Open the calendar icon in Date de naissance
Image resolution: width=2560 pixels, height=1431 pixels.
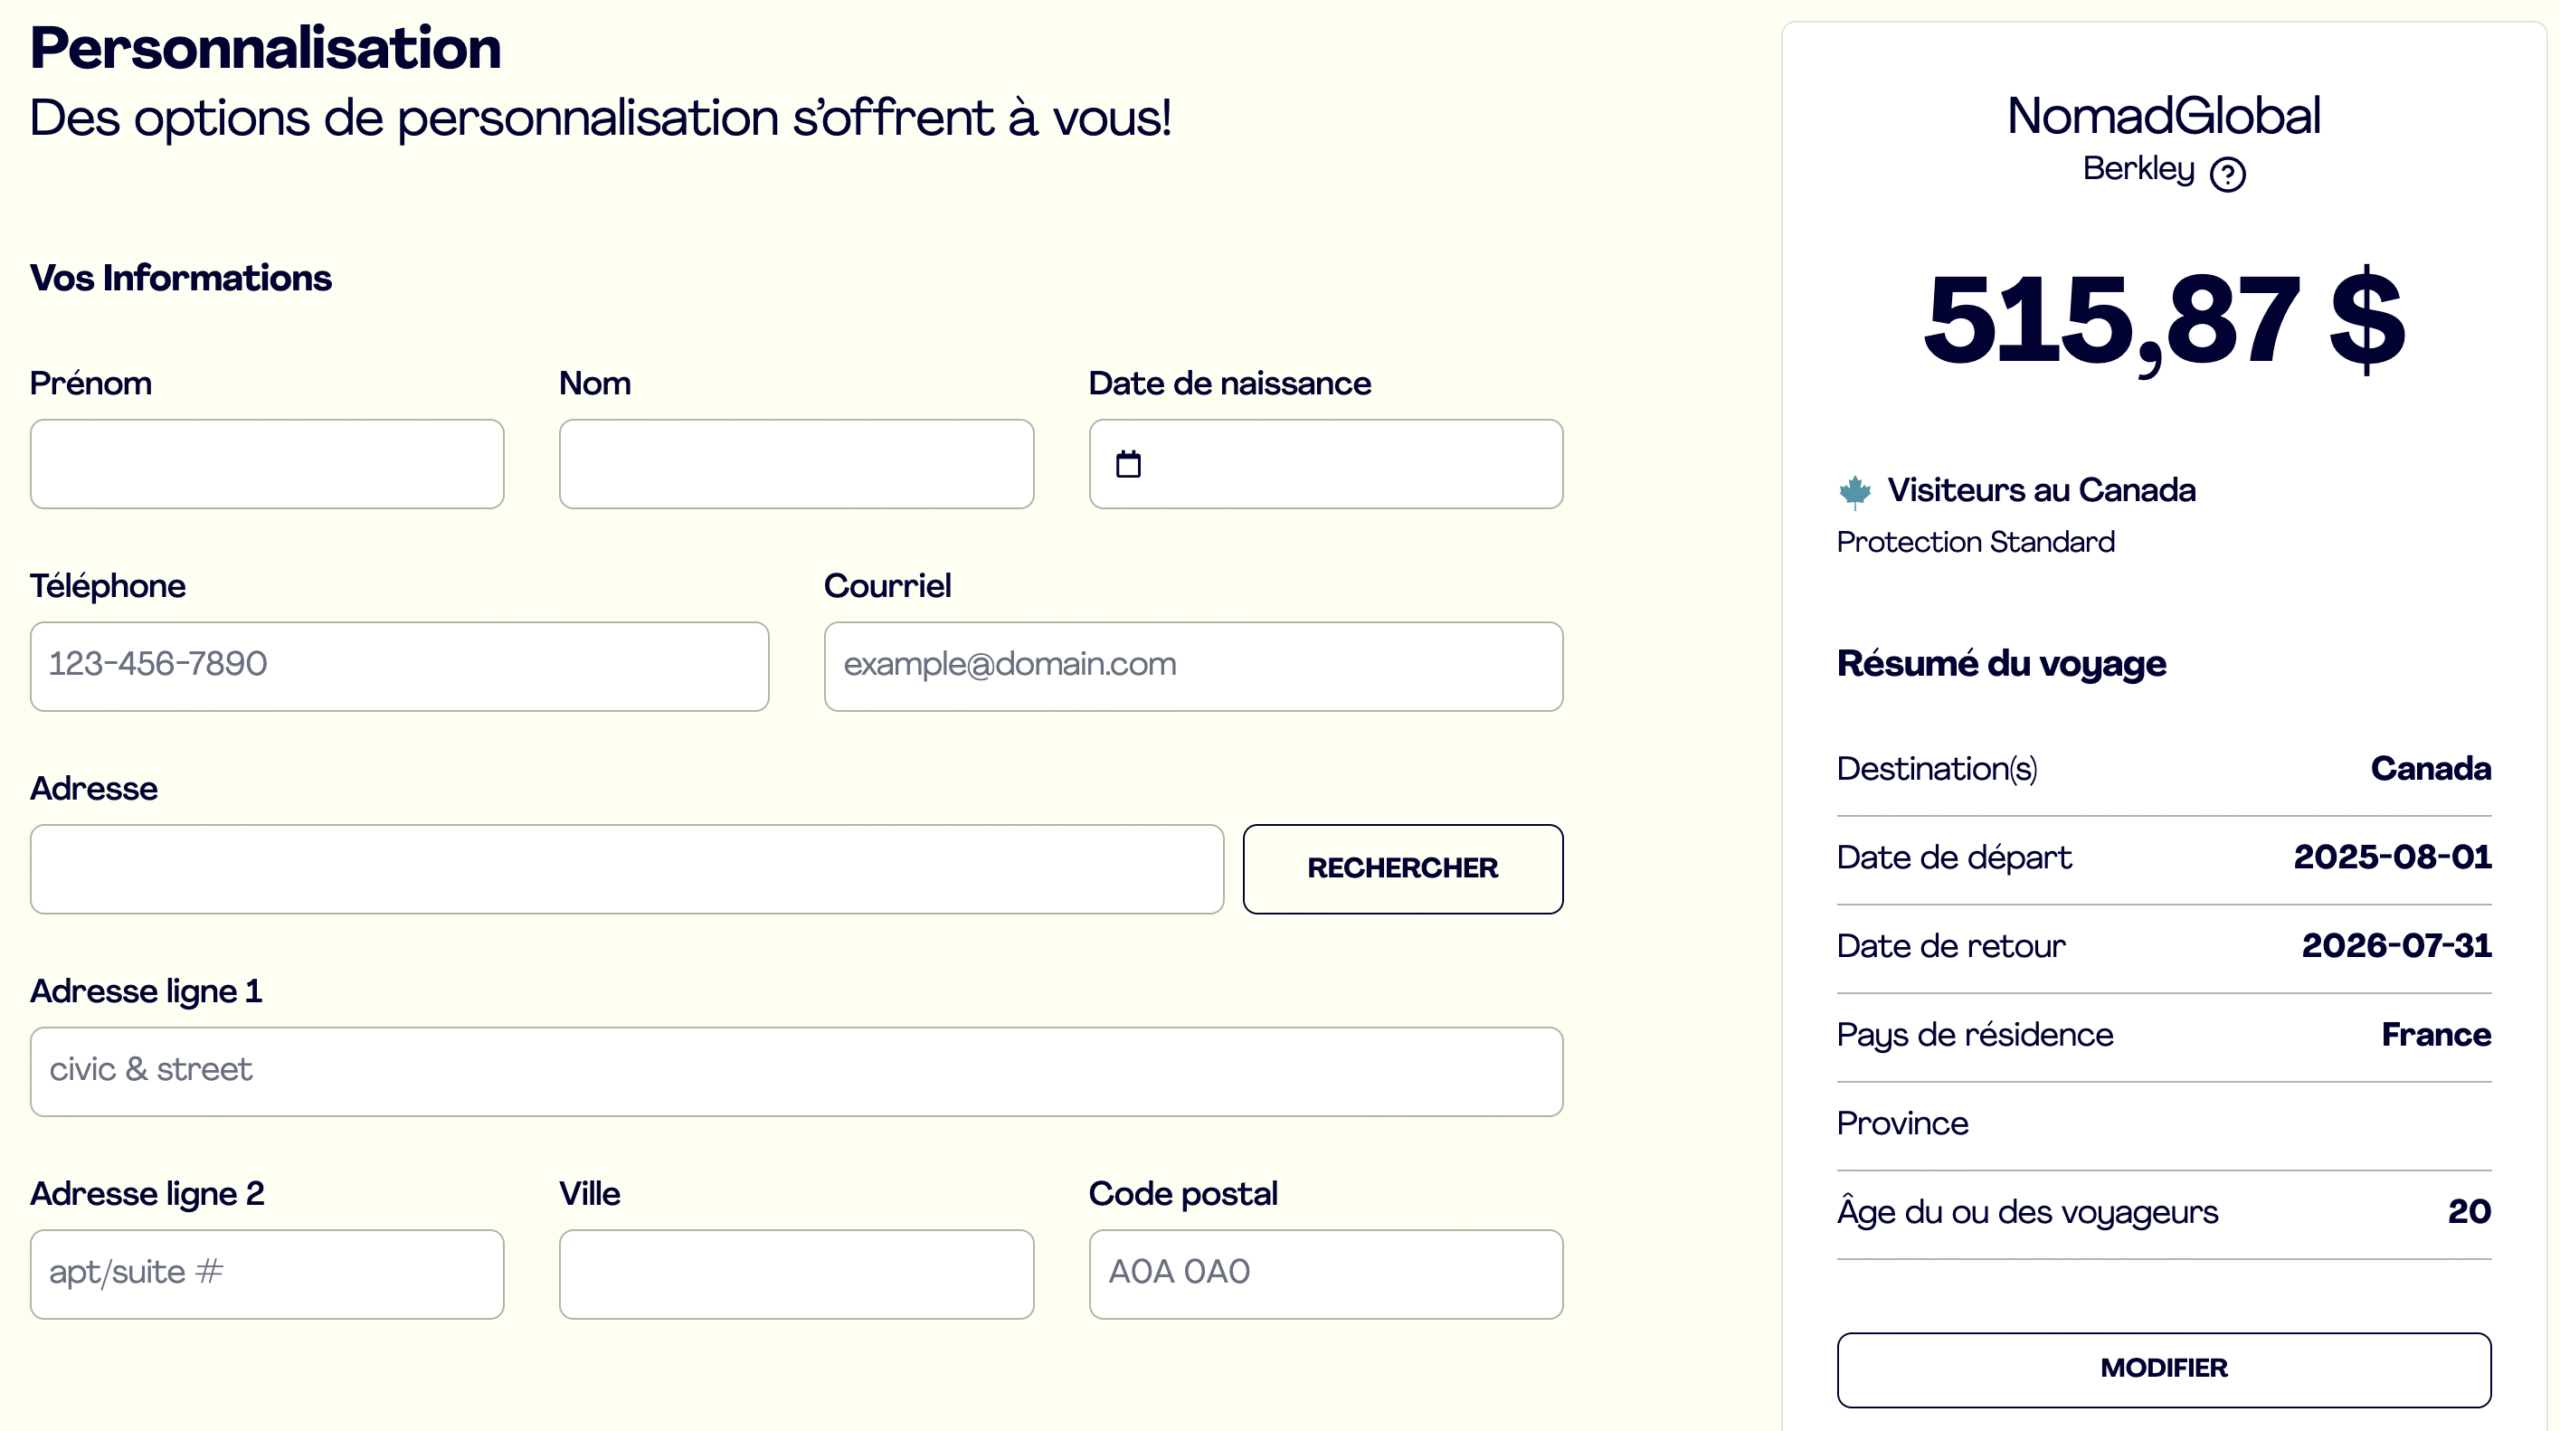[x=1128, y=464]
